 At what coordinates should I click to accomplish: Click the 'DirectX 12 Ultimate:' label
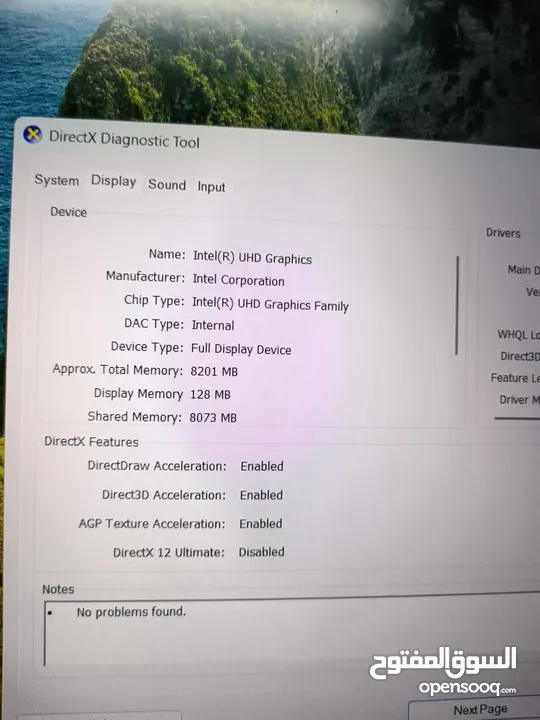coord(169,552)
